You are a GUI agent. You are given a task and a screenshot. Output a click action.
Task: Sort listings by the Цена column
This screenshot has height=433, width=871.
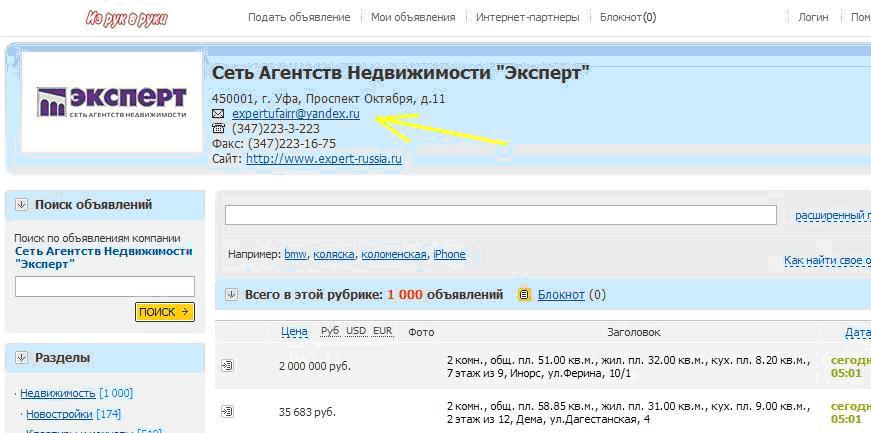point(294,332)
